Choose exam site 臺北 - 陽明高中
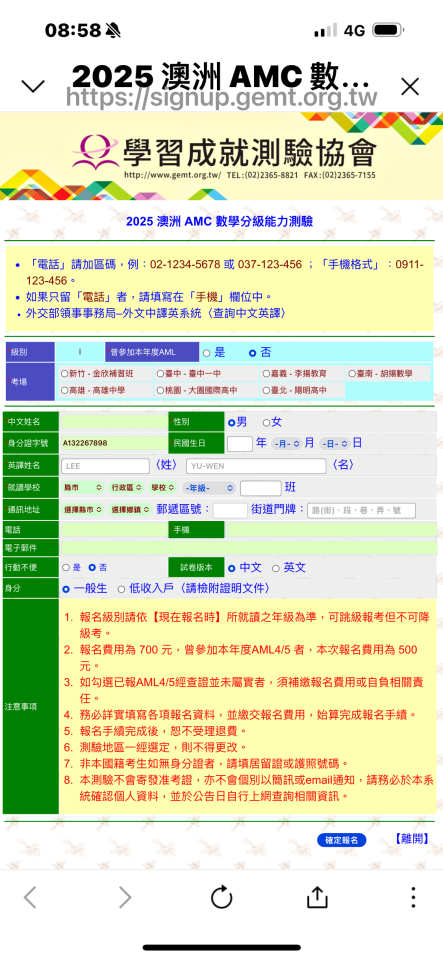 click(266, 390)
